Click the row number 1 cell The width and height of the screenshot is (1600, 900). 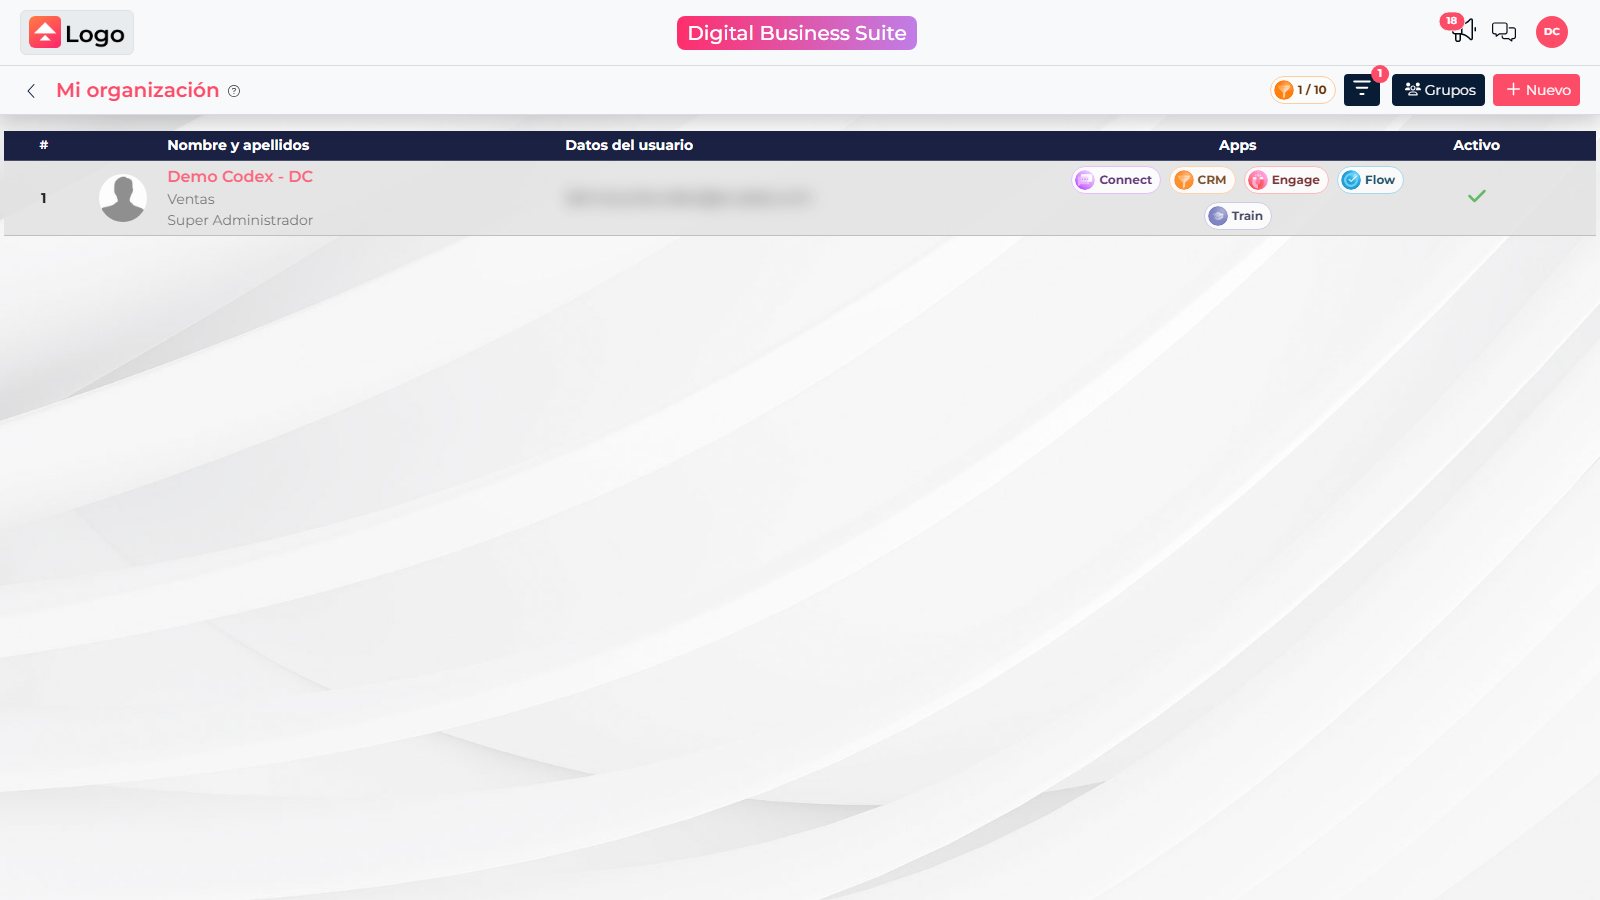43,198
